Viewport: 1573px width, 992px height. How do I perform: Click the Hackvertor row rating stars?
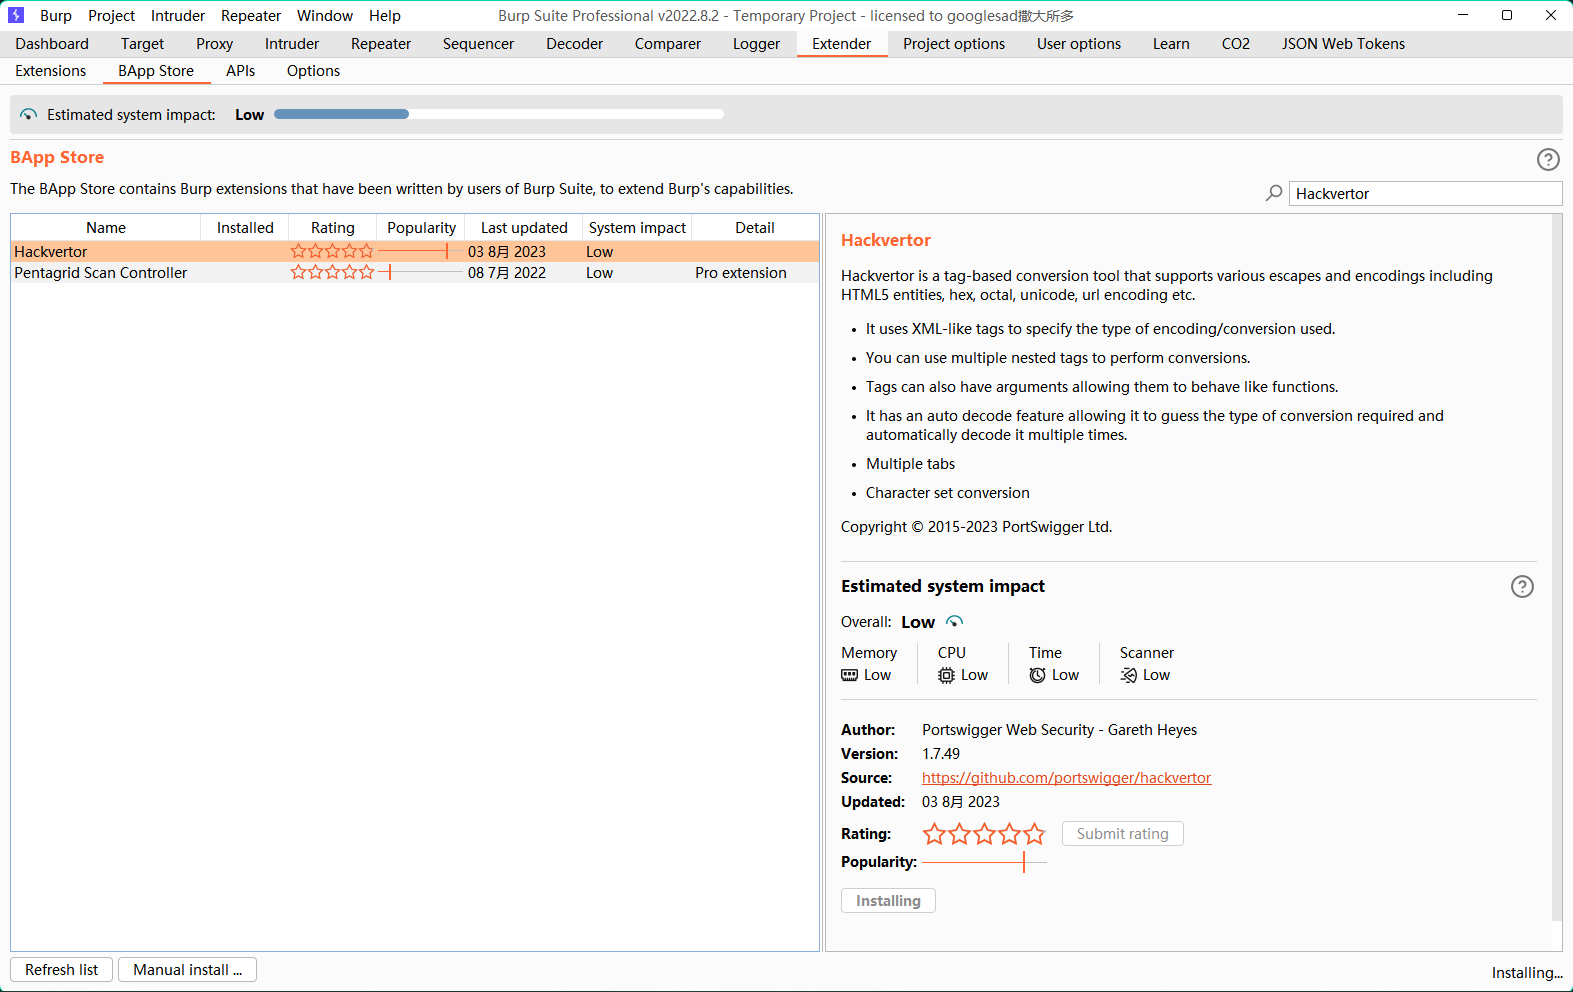tap(332, 252)
